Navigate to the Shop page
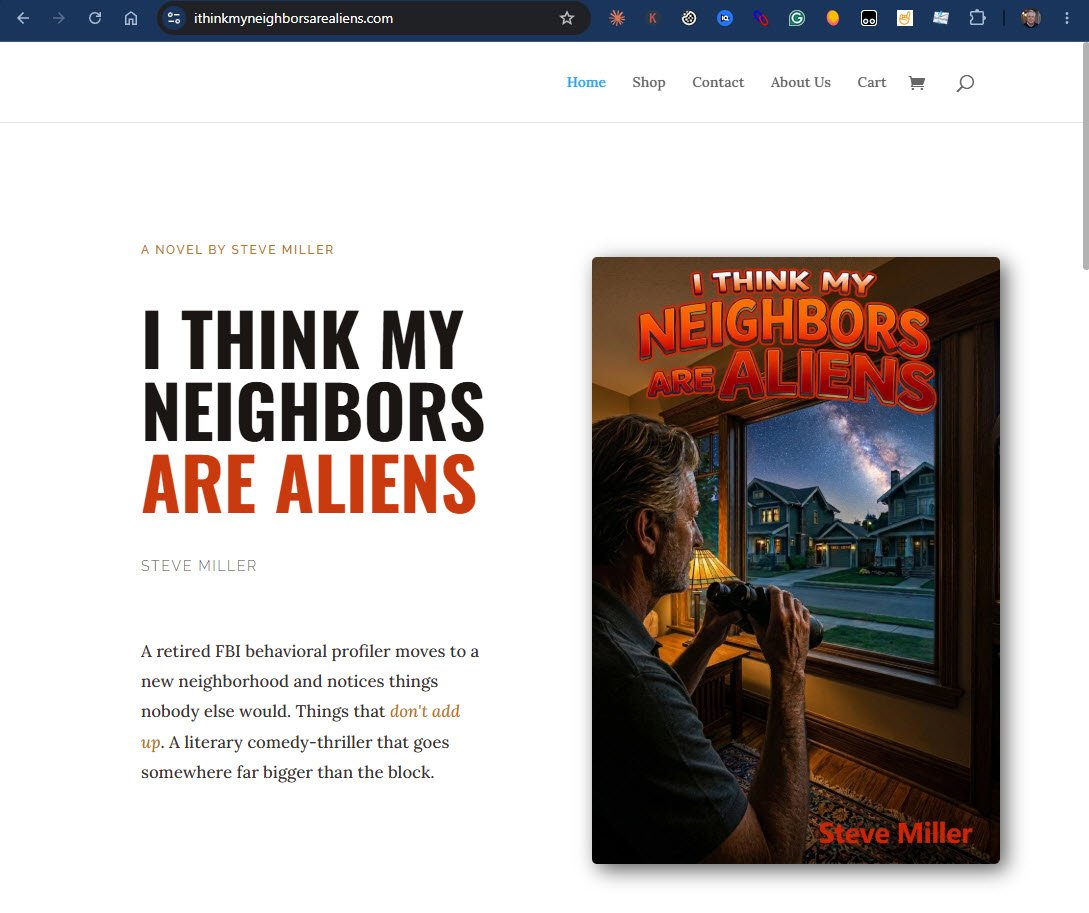 649,83
